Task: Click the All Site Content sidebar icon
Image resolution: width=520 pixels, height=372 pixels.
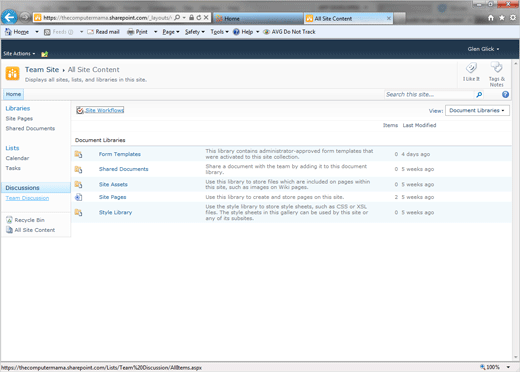Action: (x=9, y=230)
